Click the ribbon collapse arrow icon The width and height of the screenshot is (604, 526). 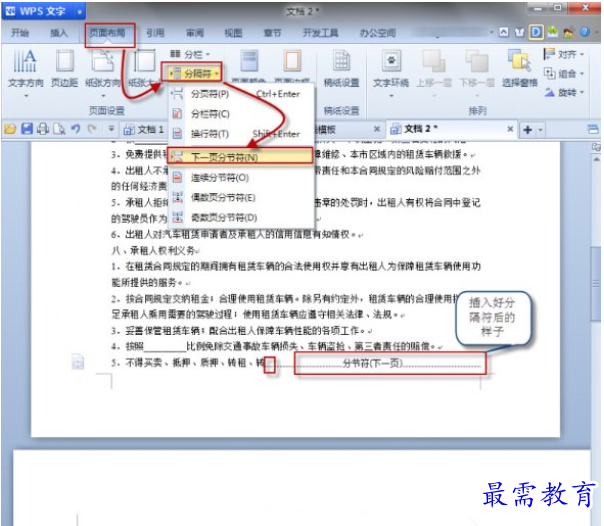[x=504, y=33]
